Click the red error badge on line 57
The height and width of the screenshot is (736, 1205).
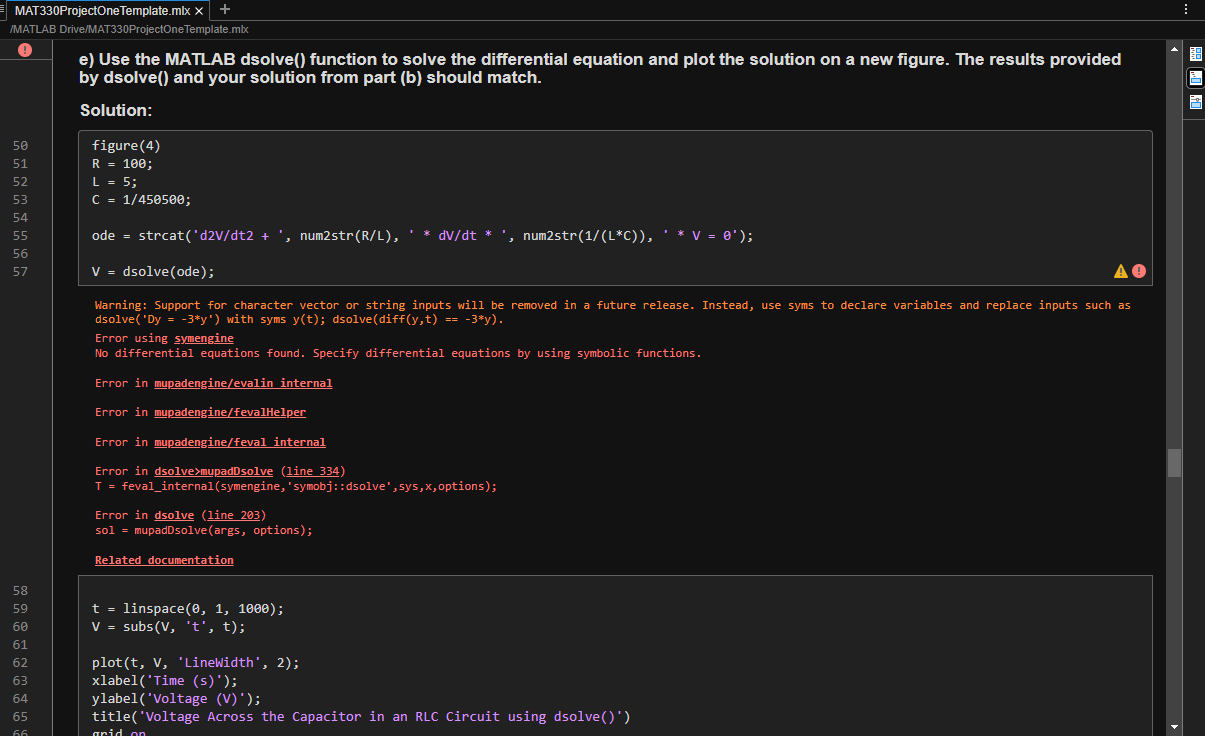click(1138, 270)
